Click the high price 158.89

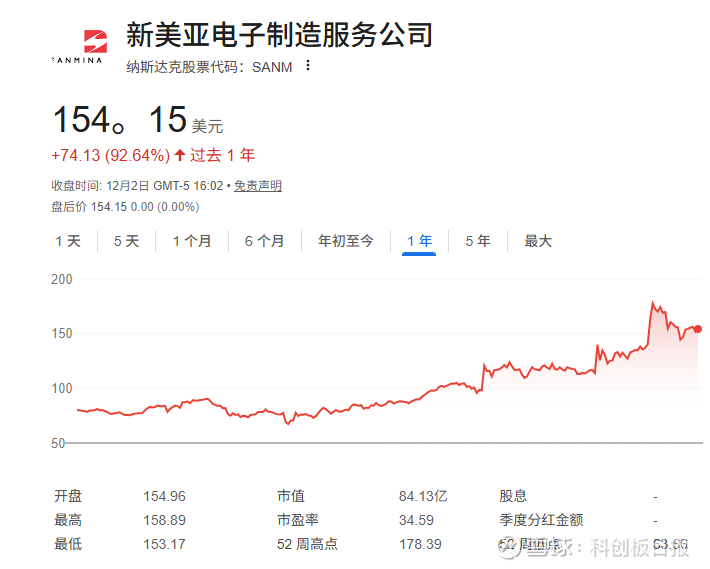click(164, 521)
